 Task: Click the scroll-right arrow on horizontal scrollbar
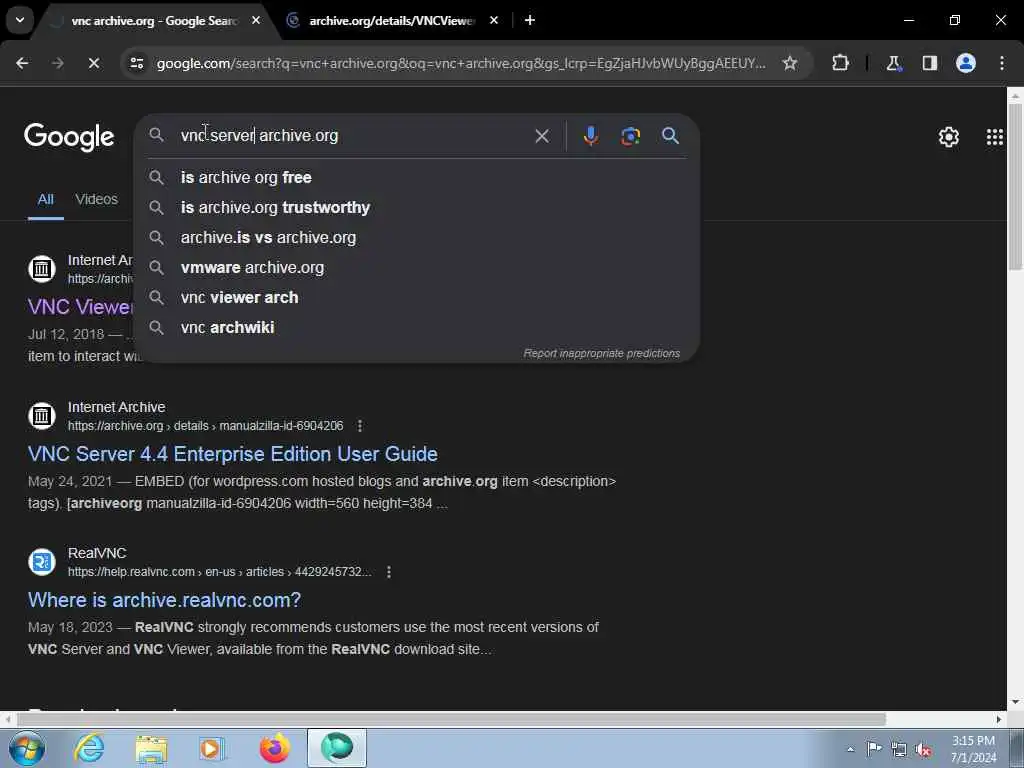click(x=999, y=720)
